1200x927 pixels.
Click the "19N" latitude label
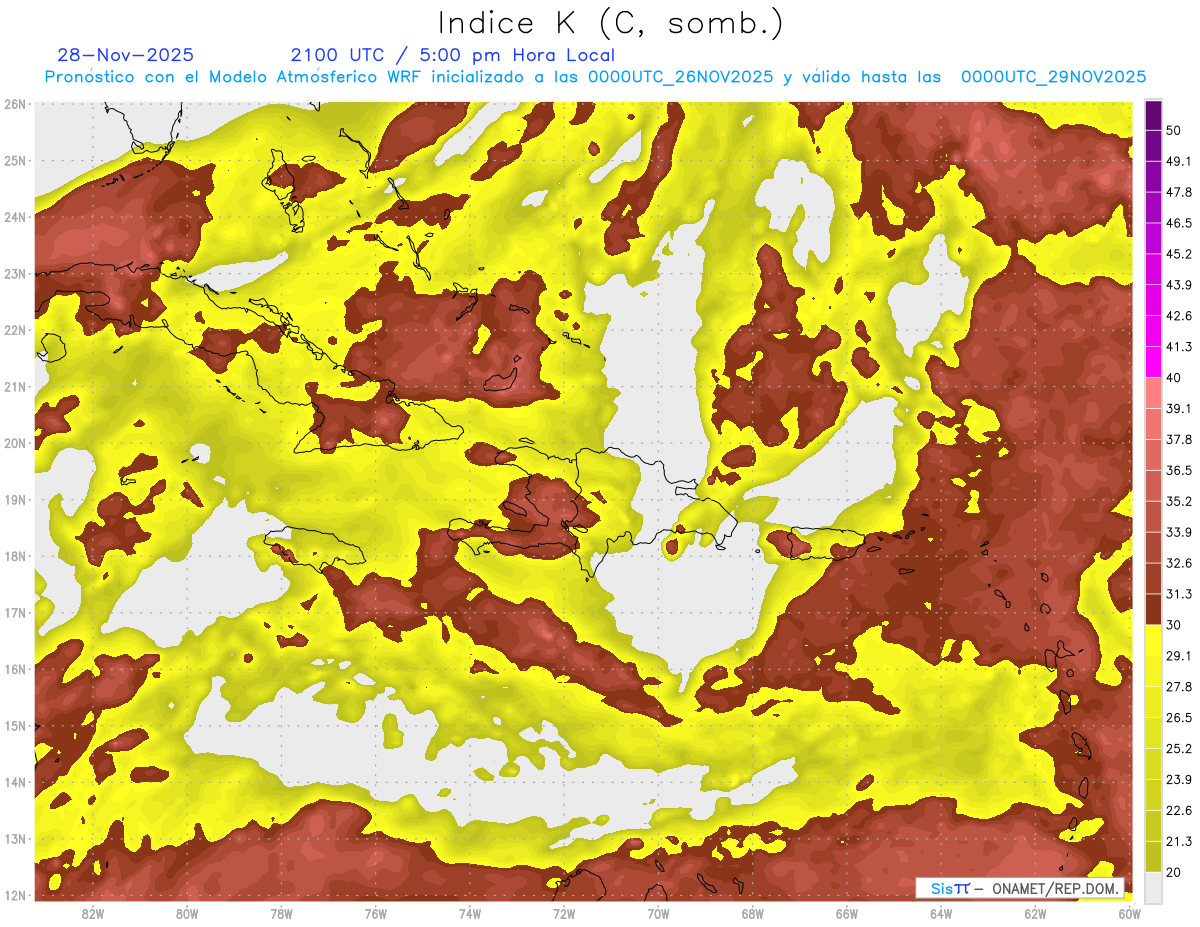(16, 499)
